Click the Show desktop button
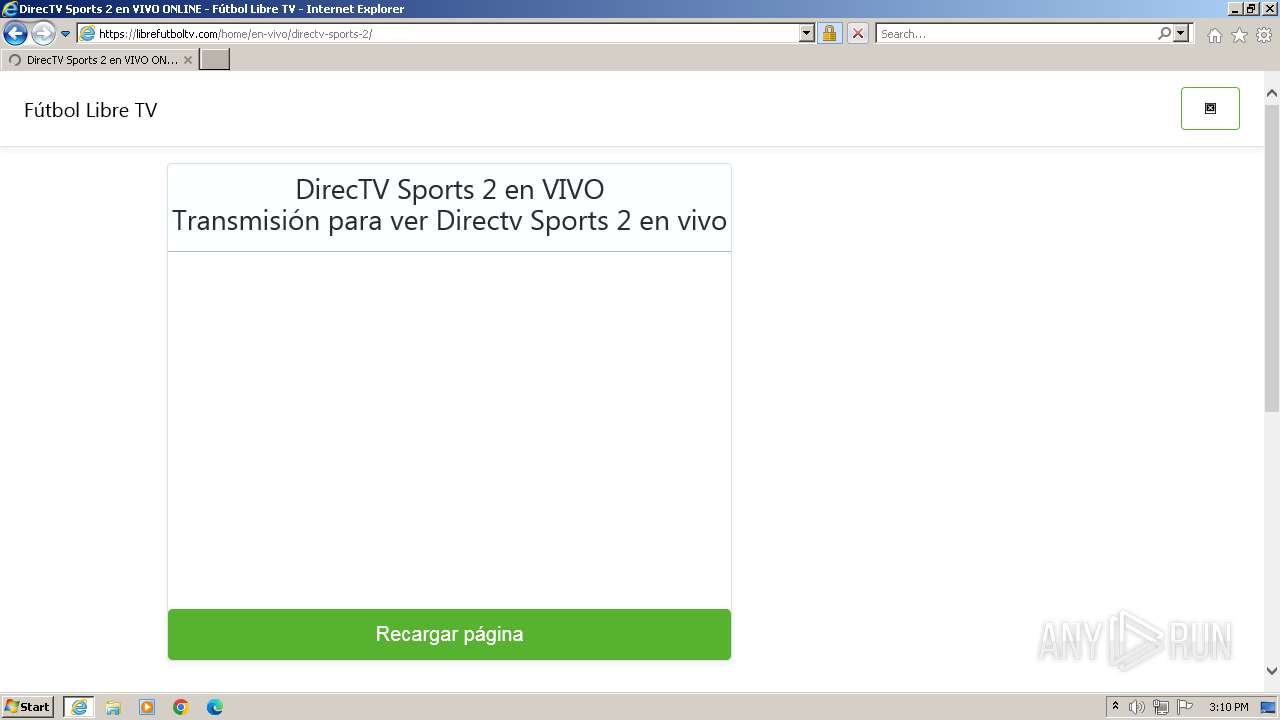 coord(1269,707)
